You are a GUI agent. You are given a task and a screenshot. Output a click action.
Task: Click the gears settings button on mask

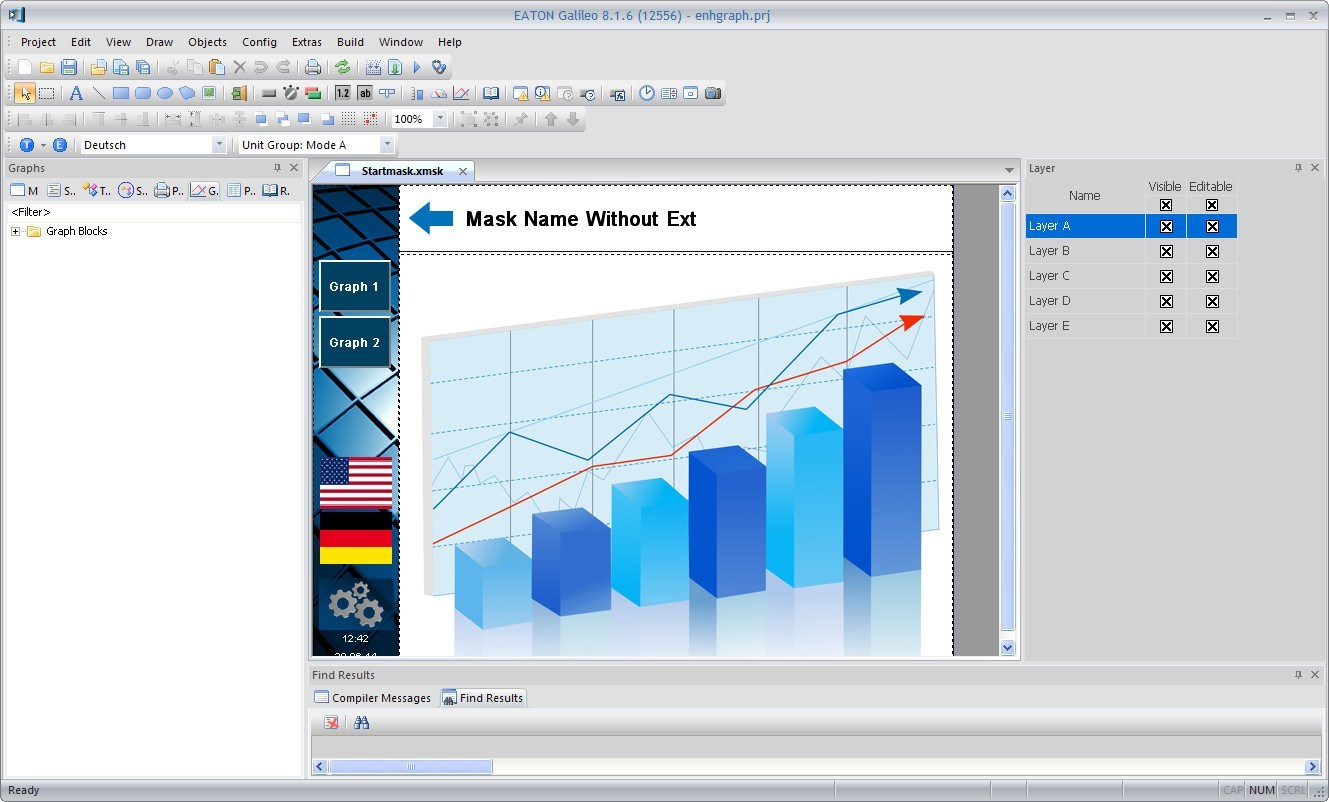point(356,604)
